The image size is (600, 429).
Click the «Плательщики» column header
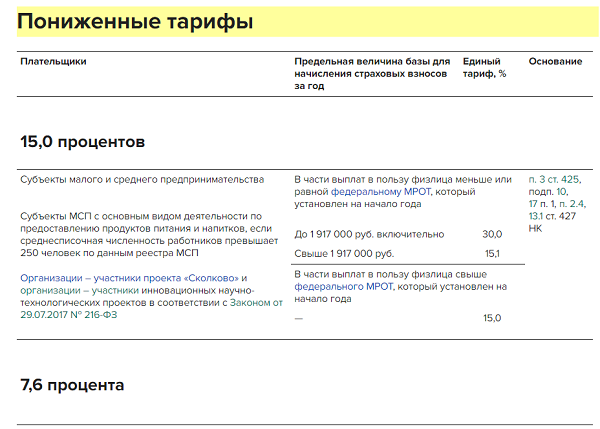[53, 62]
